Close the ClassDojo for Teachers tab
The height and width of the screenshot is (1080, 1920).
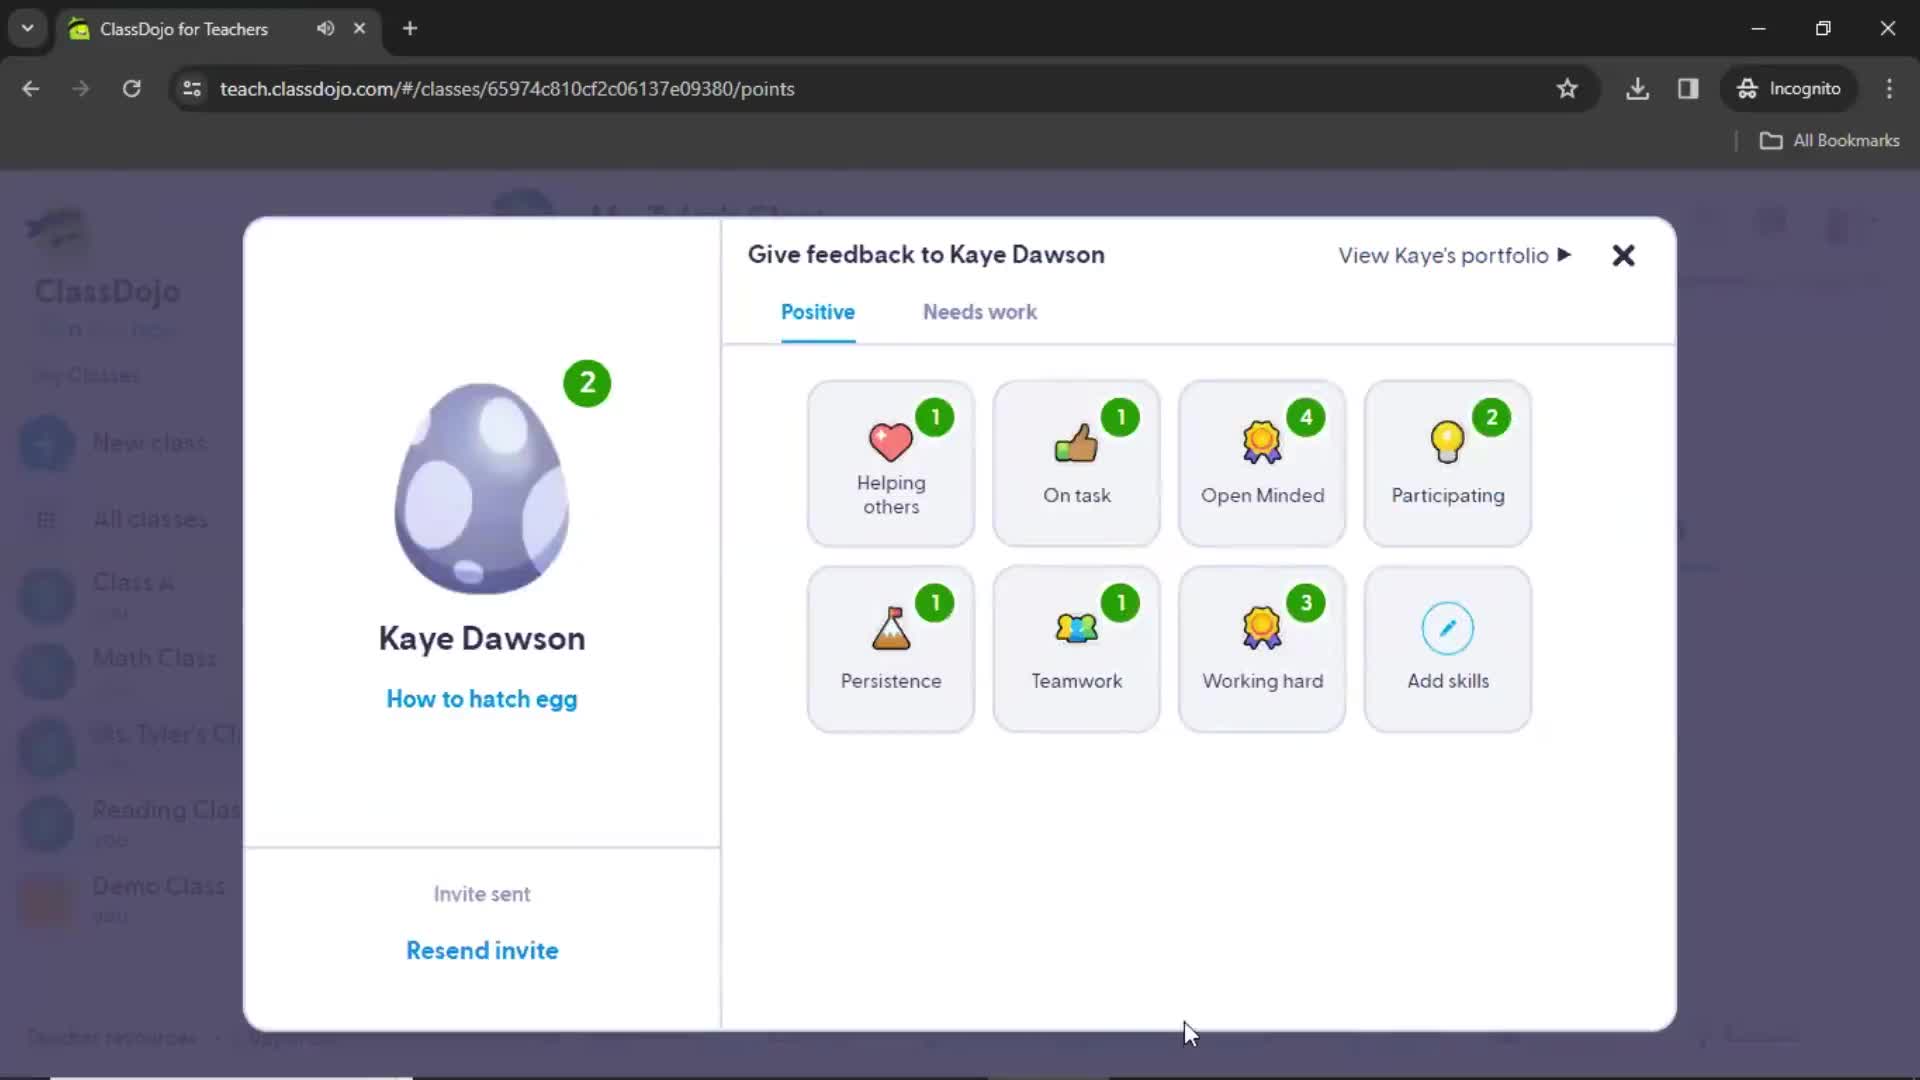tap(359, 28)
